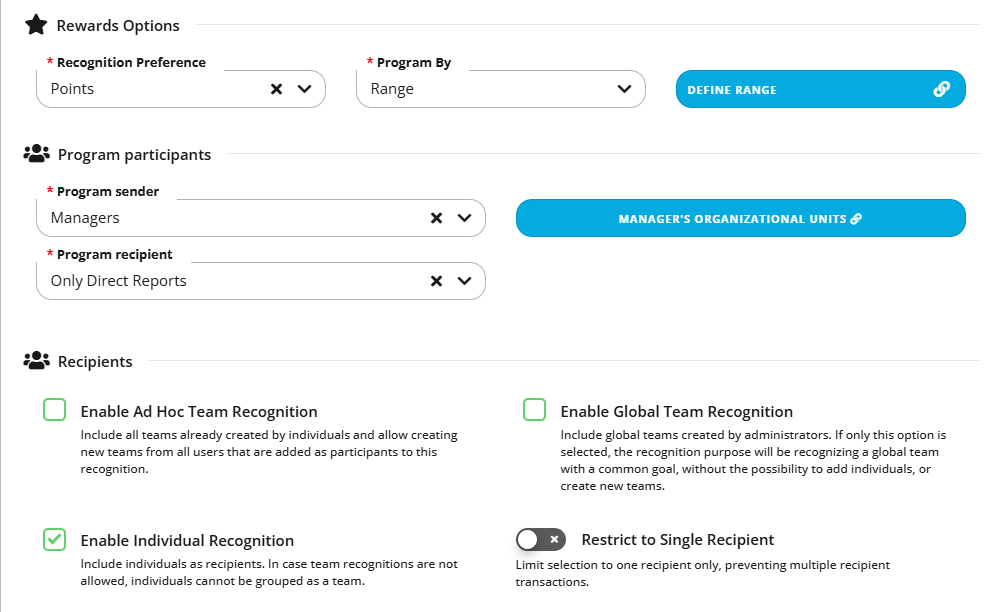The height and width of the screenshot is (612, 1001).
Task: Uncheck Enable Individual Recognition
Action: [54, 539]
